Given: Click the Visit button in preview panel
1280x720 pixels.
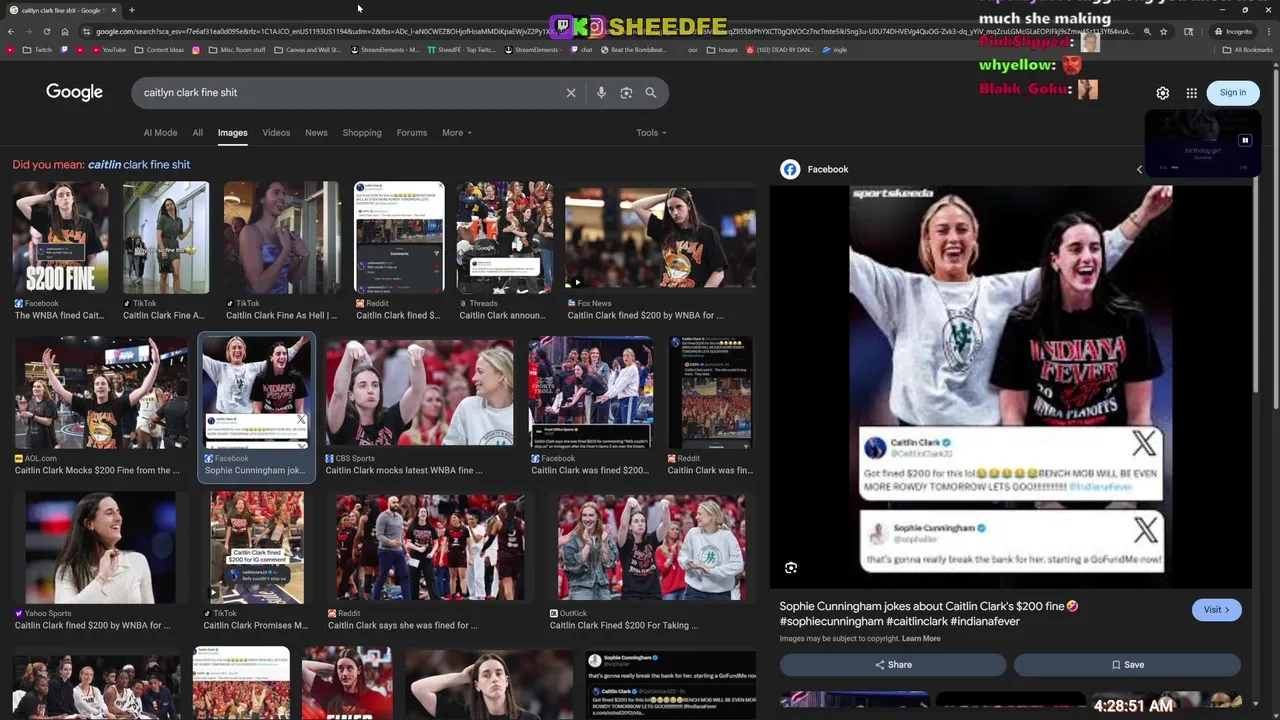Looking at the screenshot, I should [x=1217, y=610].
